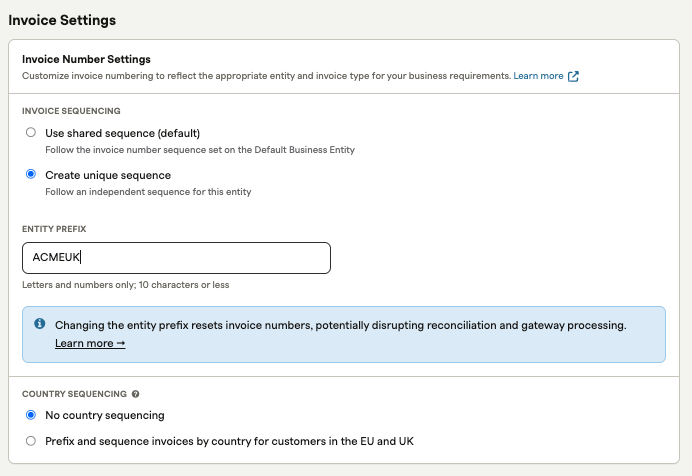The image size is (692, 476).
Task: Select the Use shared sequence radio button
Action: pos(31,132)
